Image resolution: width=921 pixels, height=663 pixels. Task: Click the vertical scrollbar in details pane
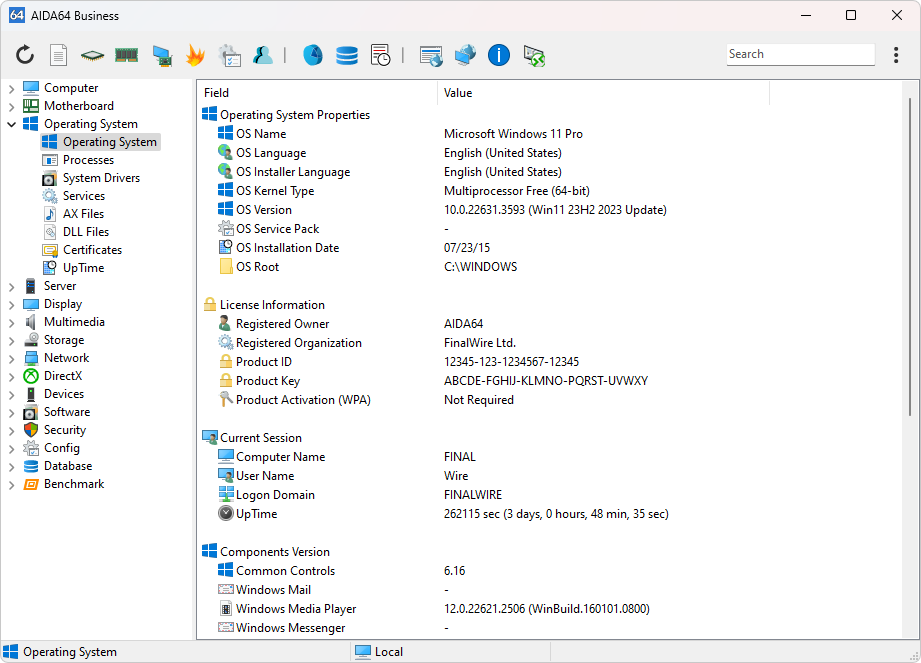(908, 250)
